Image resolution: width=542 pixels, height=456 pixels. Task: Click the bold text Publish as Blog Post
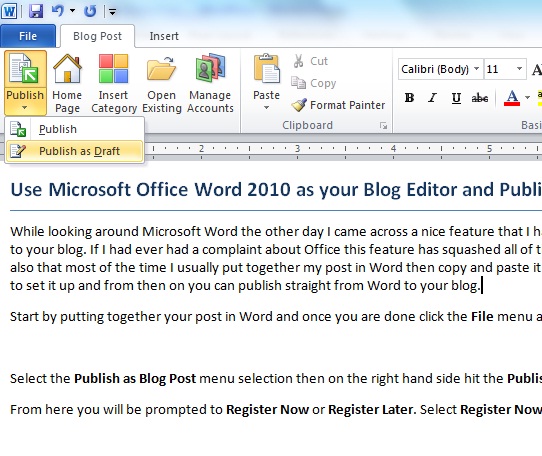pyautogui.click(x=135, y=379)
